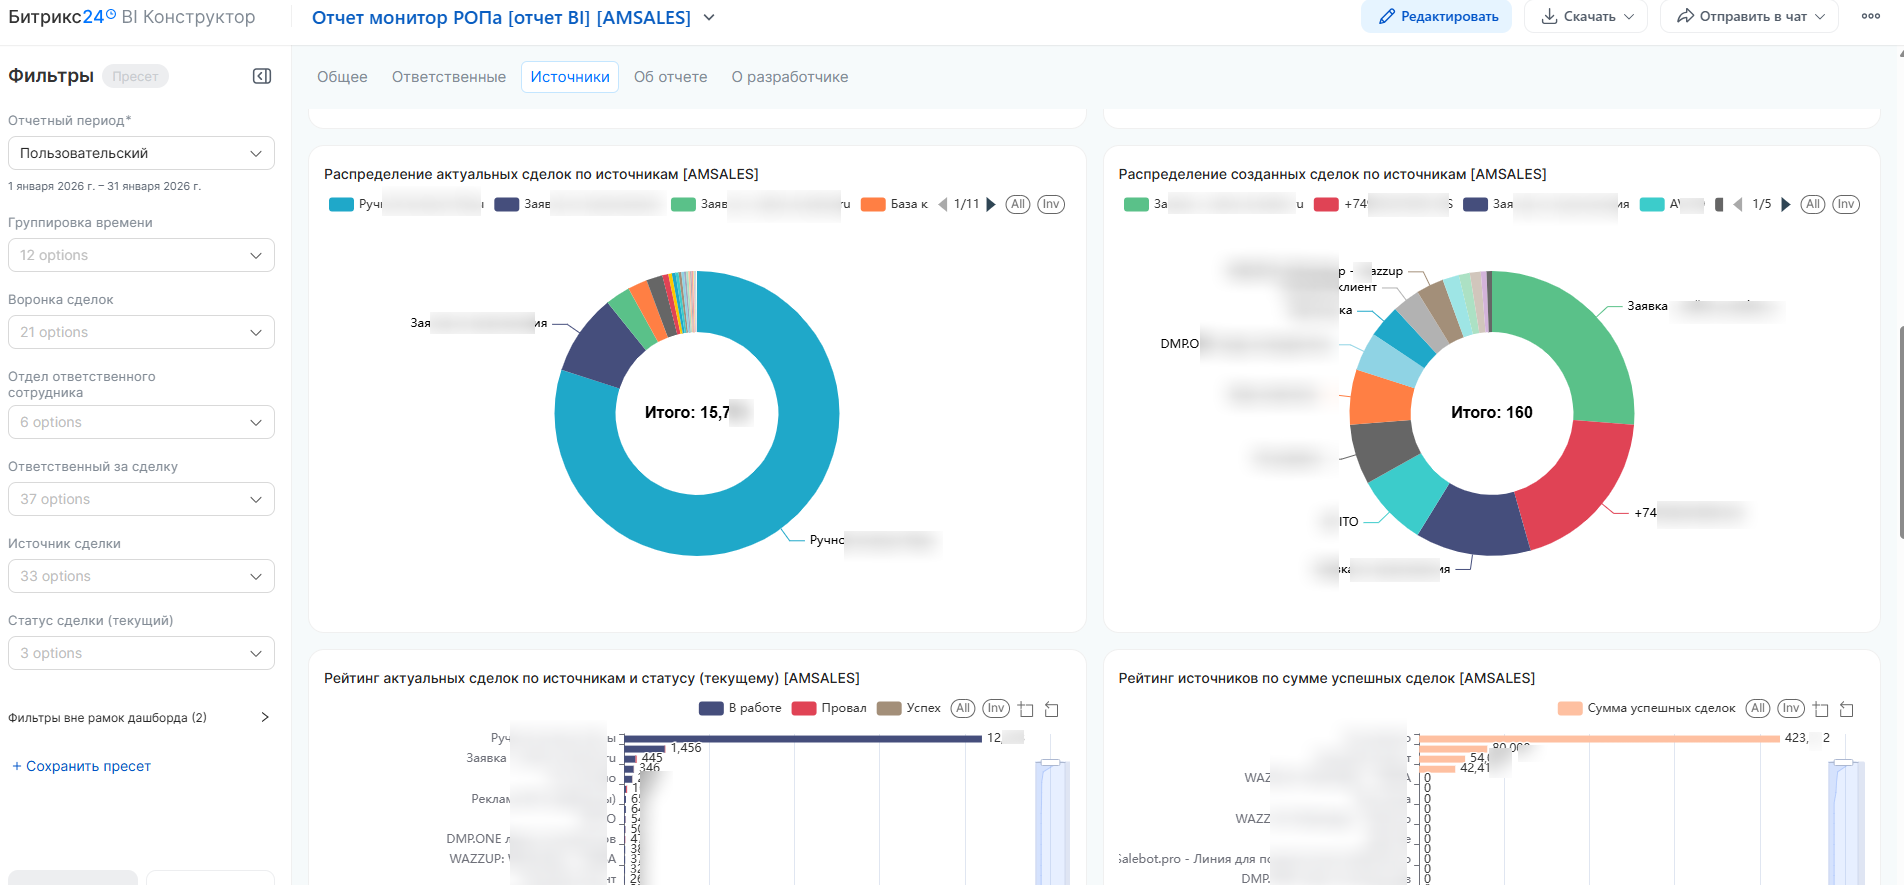The width and height of the screenshot is (1904, 885).
Task: Click 'Inv' to invert actual deals legend selection
Action: (x=1050, y=204)
